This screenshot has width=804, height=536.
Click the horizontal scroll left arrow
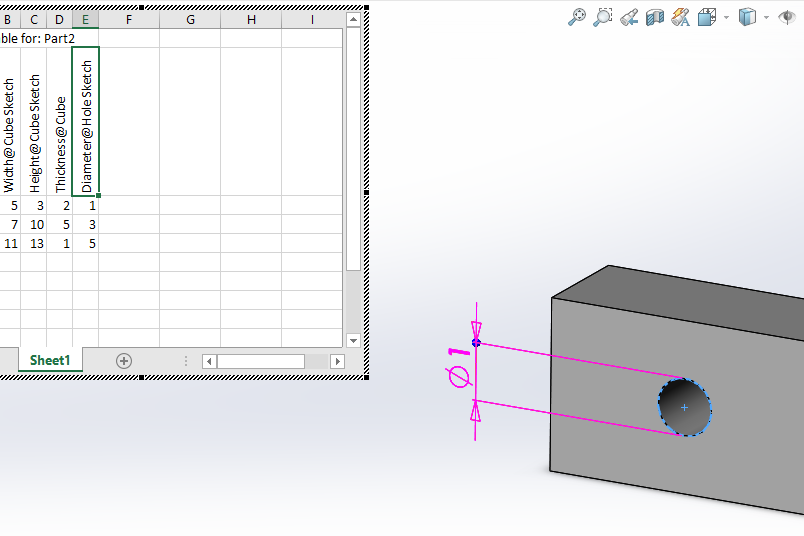tap(209, 362)
